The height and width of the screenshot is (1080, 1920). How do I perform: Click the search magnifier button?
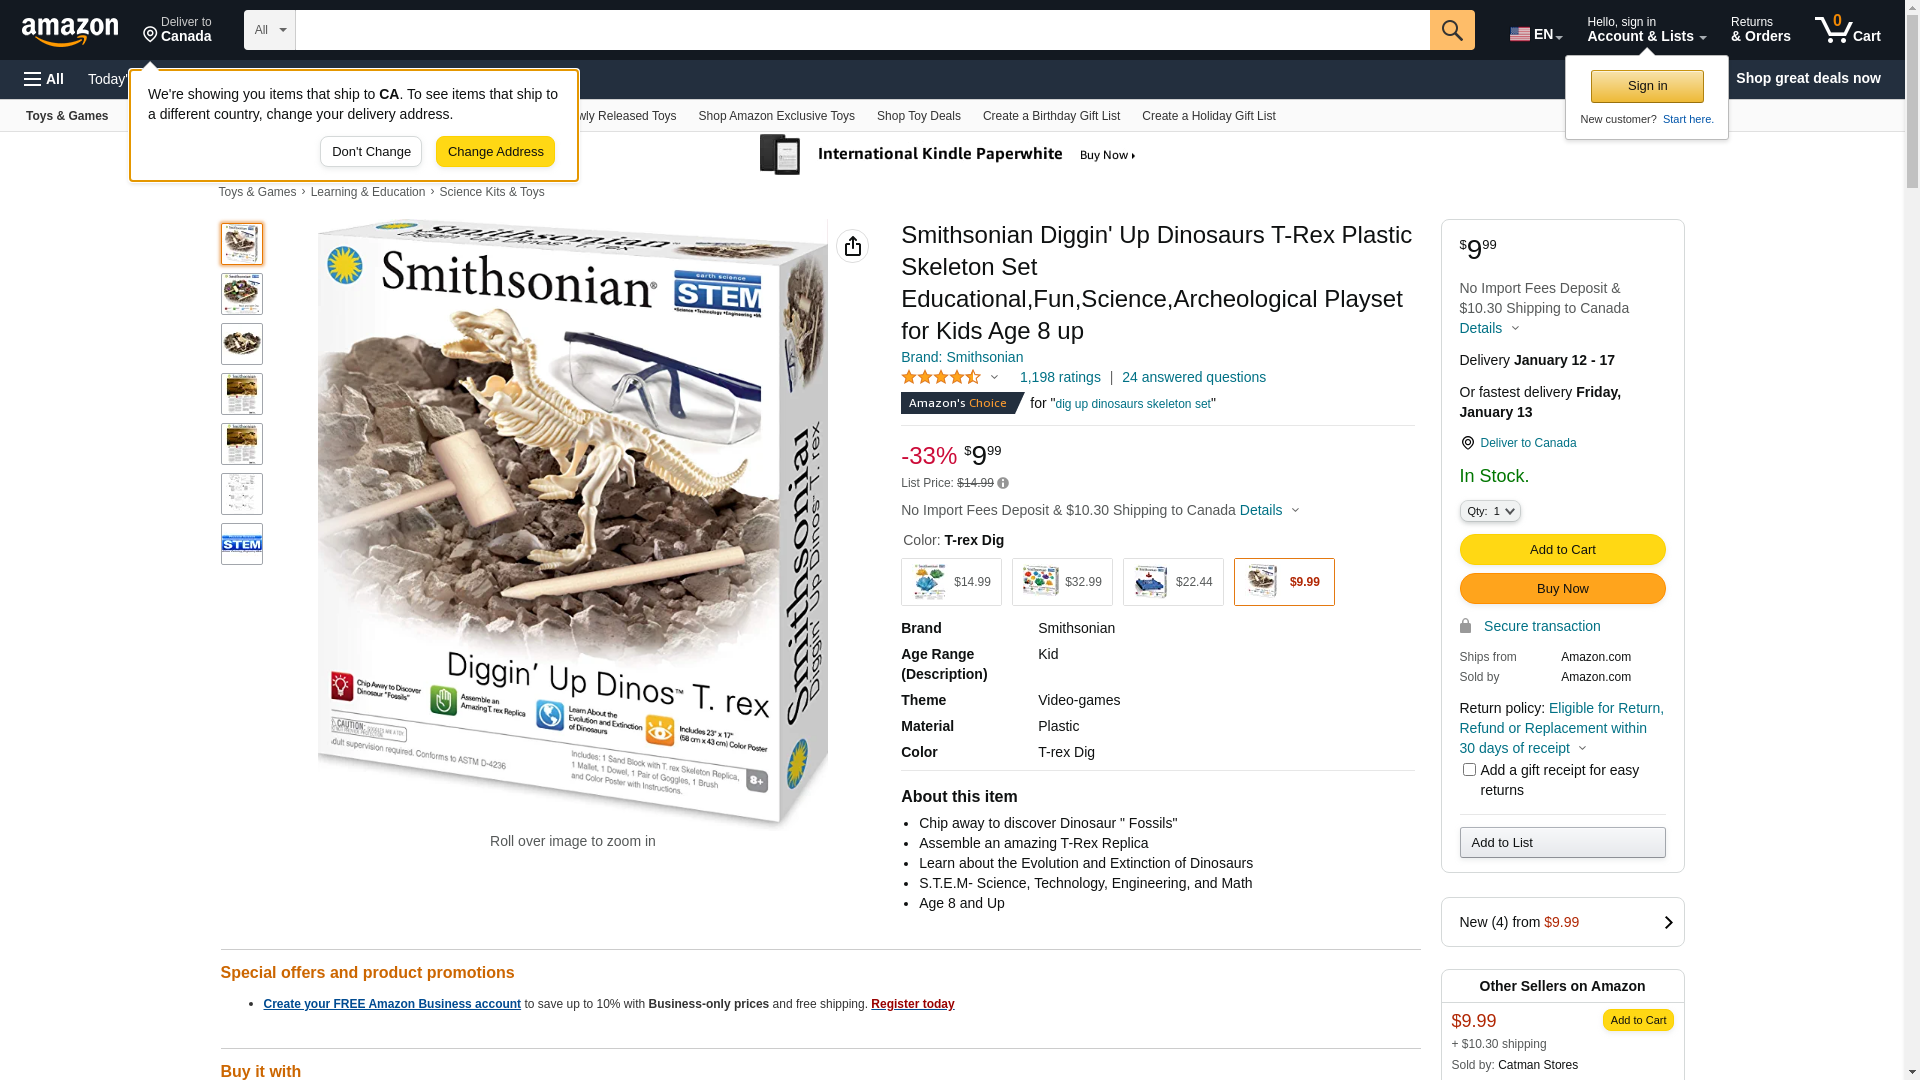tap(1452, 30)
